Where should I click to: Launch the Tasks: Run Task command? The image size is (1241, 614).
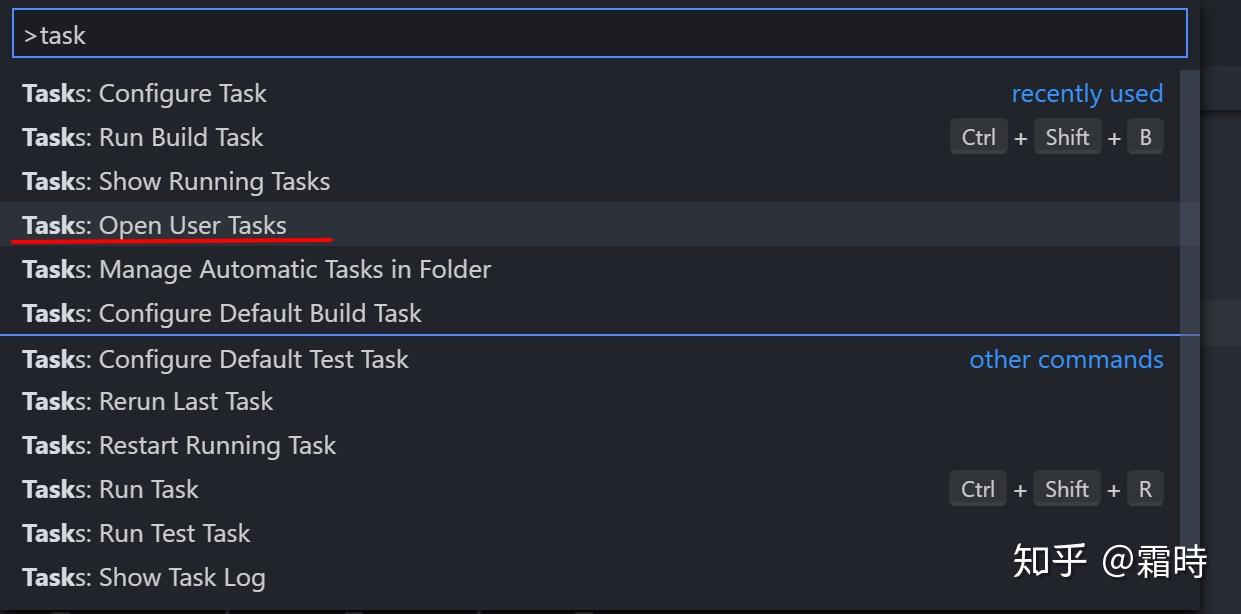(x=110, y=489)
